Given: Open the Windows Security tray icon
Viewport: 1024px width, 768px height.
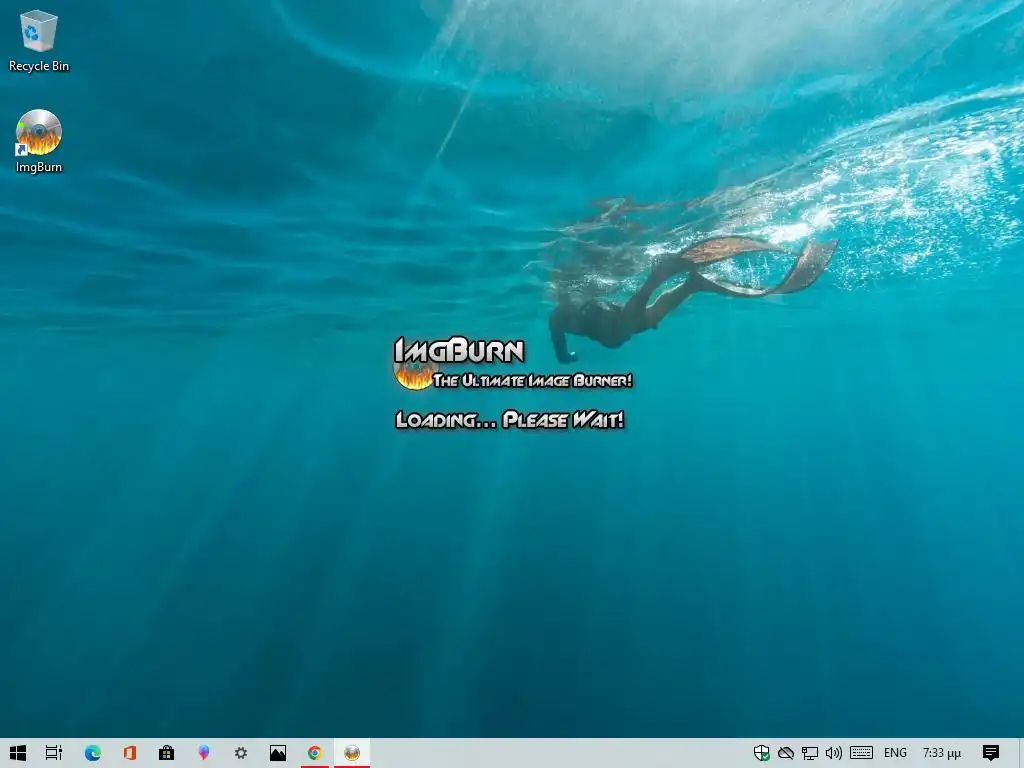Looking at the screenshot, I should click(761, 753).
